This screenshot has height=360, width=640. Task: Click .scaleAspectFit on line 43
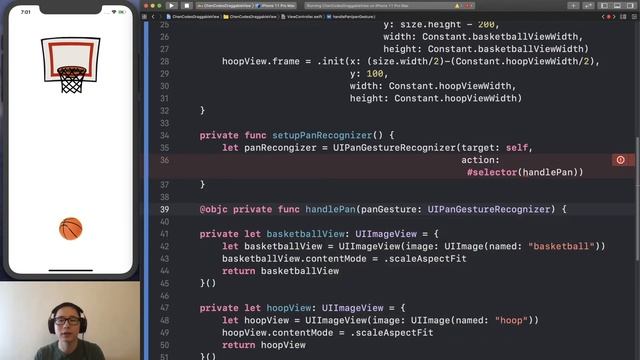coord(425,259)
